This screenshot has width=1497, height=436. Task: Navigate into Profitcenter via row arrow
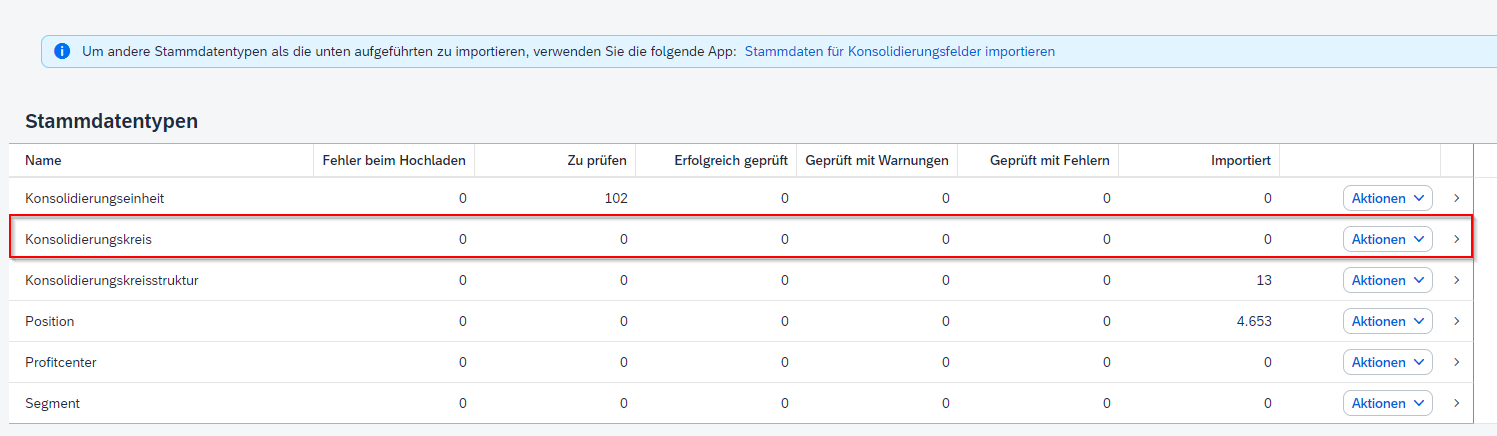[1456, 362]
